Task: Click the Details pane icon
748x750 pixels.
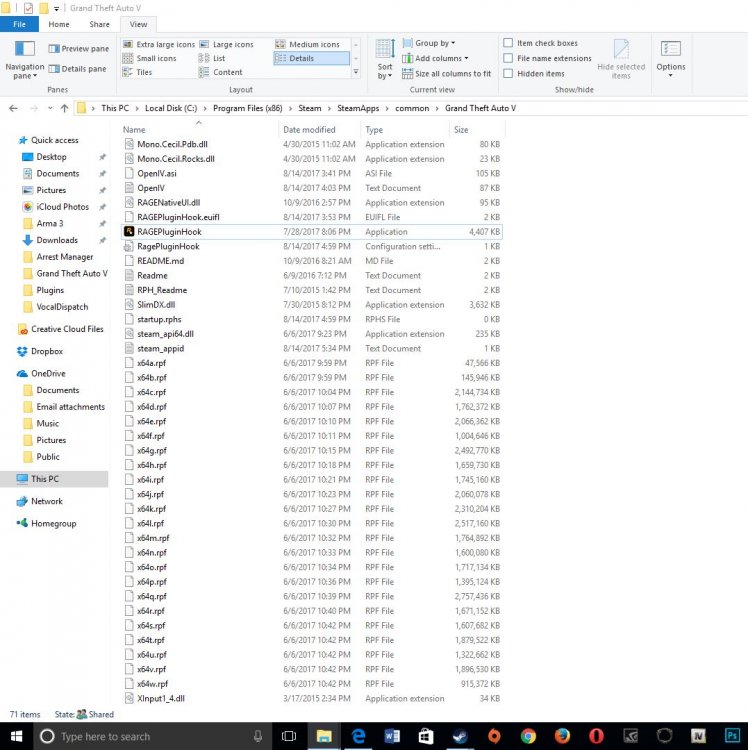Action: (54, 69)
